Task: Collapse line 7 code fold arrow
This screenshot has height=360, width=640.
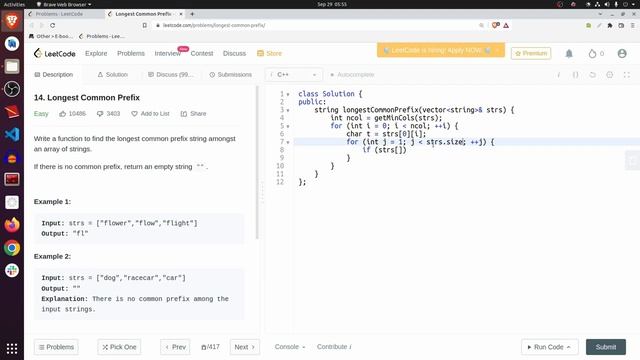Action: [x=288, y=142]
